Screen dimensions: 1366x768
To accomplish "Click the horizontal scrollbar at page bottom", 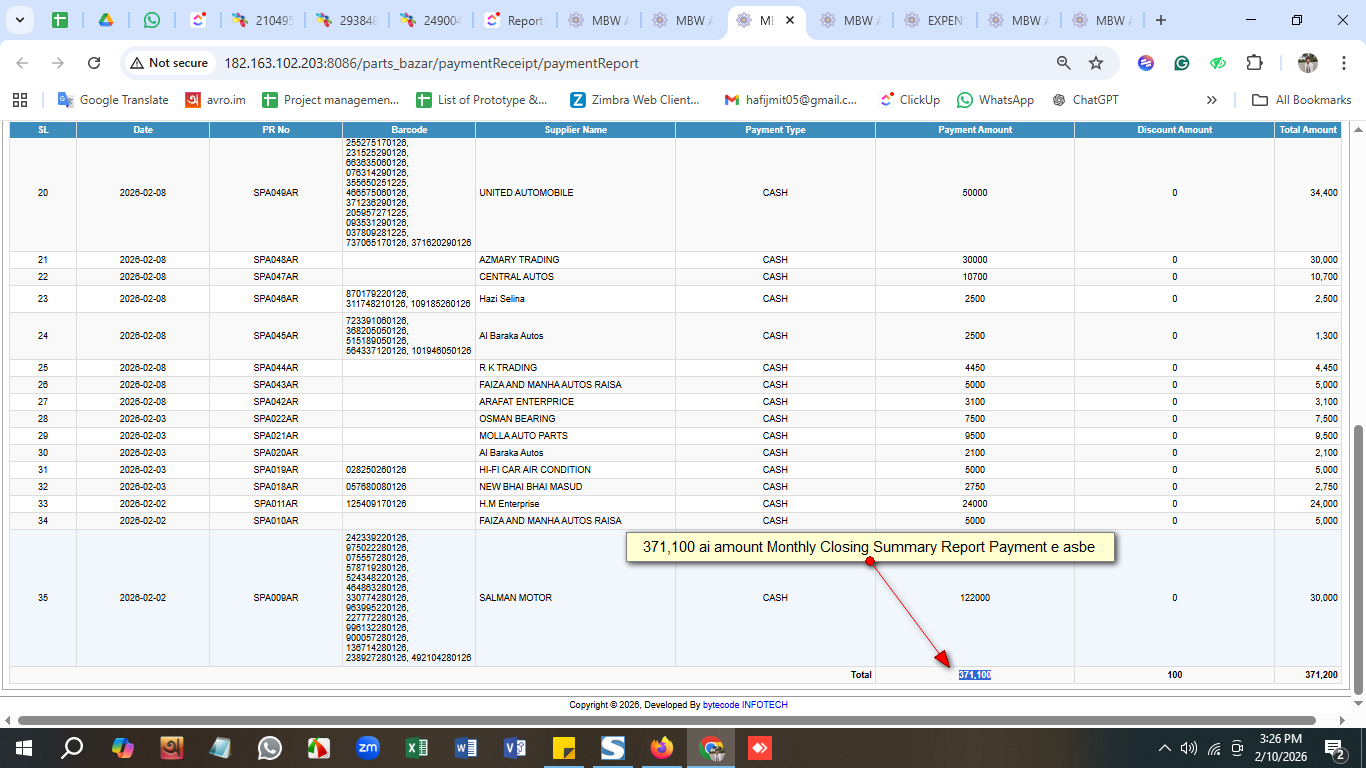I will (x=666, y=720).
